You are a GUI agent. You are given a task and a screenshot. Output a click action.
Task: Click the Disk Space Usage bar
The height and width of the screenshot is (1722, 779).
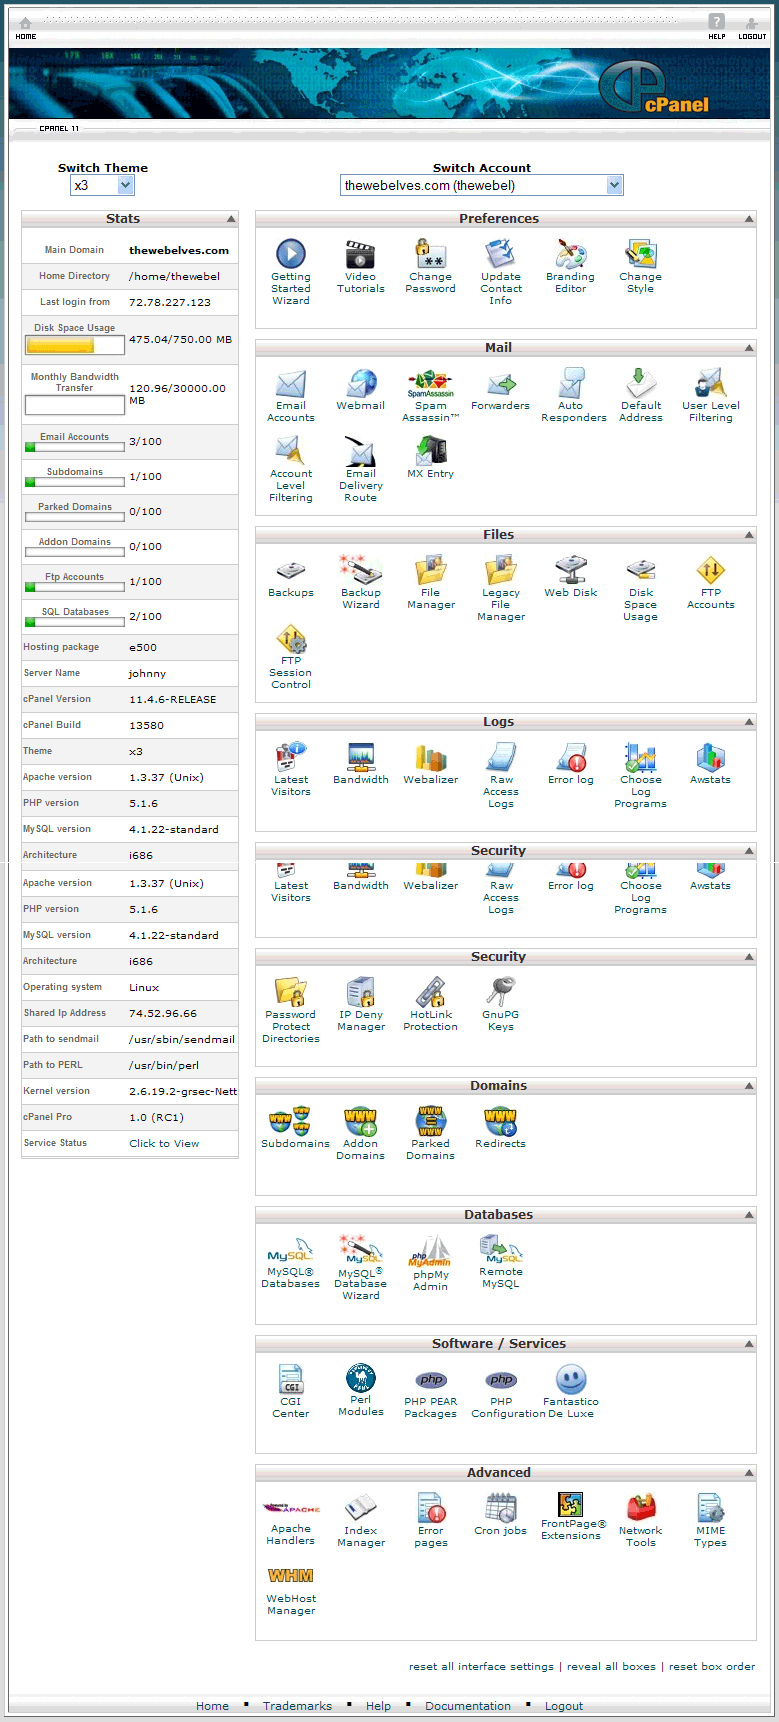point(75,345)
